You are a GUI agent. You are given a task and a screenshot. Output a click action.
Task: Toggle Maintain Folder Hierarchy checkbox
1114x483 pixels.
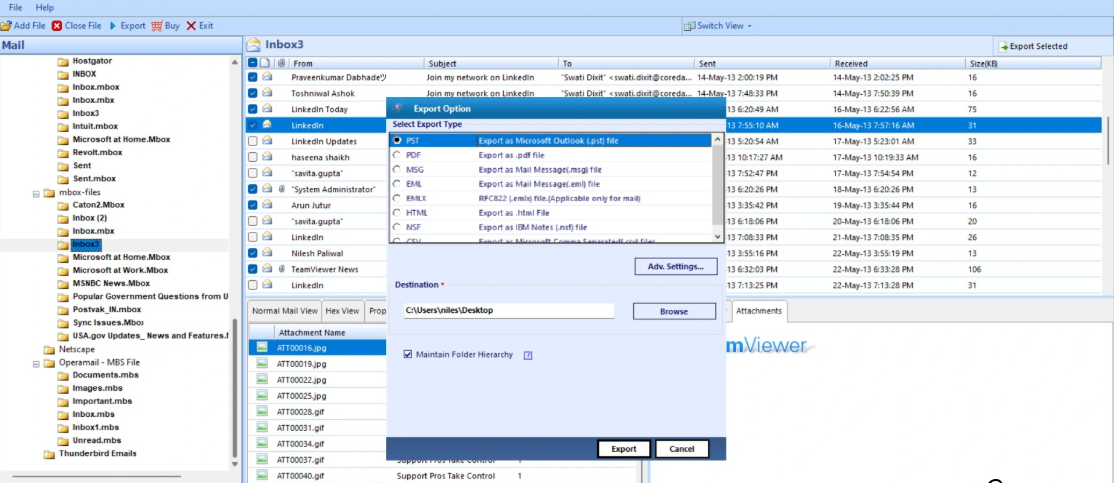tap(408, 354)
